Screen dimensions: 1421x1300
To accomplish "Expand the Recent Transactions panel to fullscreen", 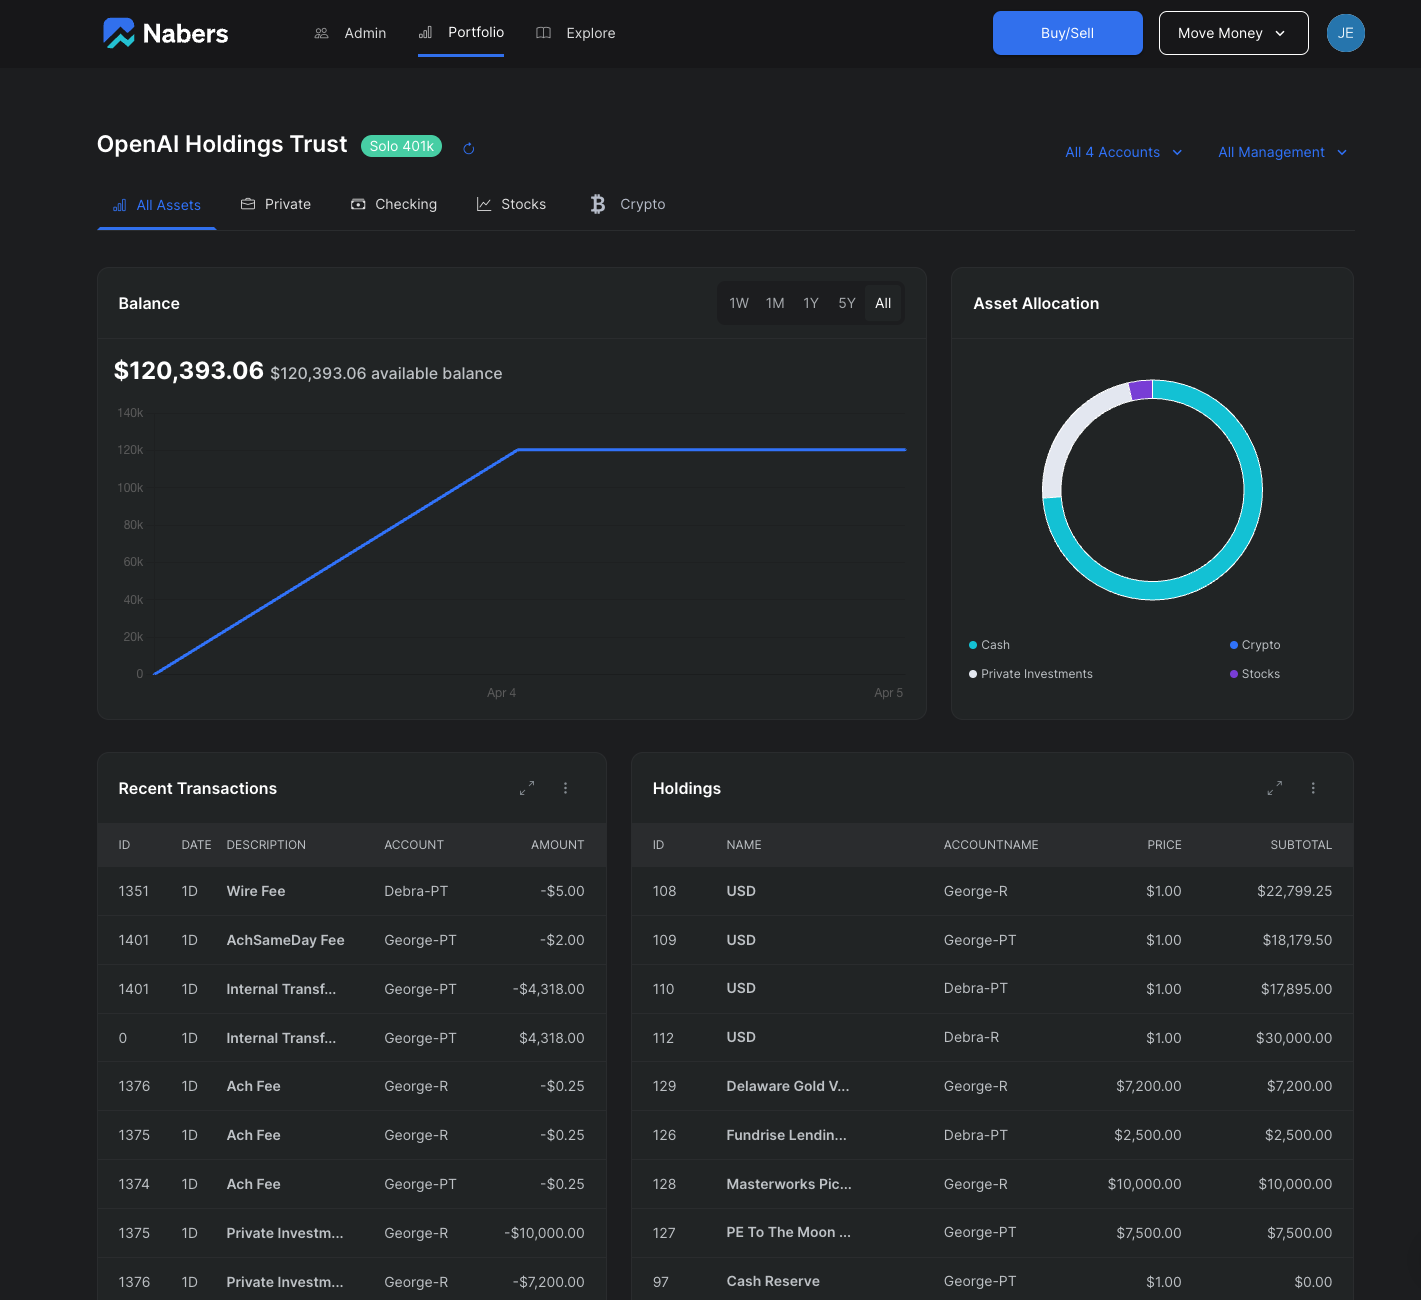I will click(527, 788).
